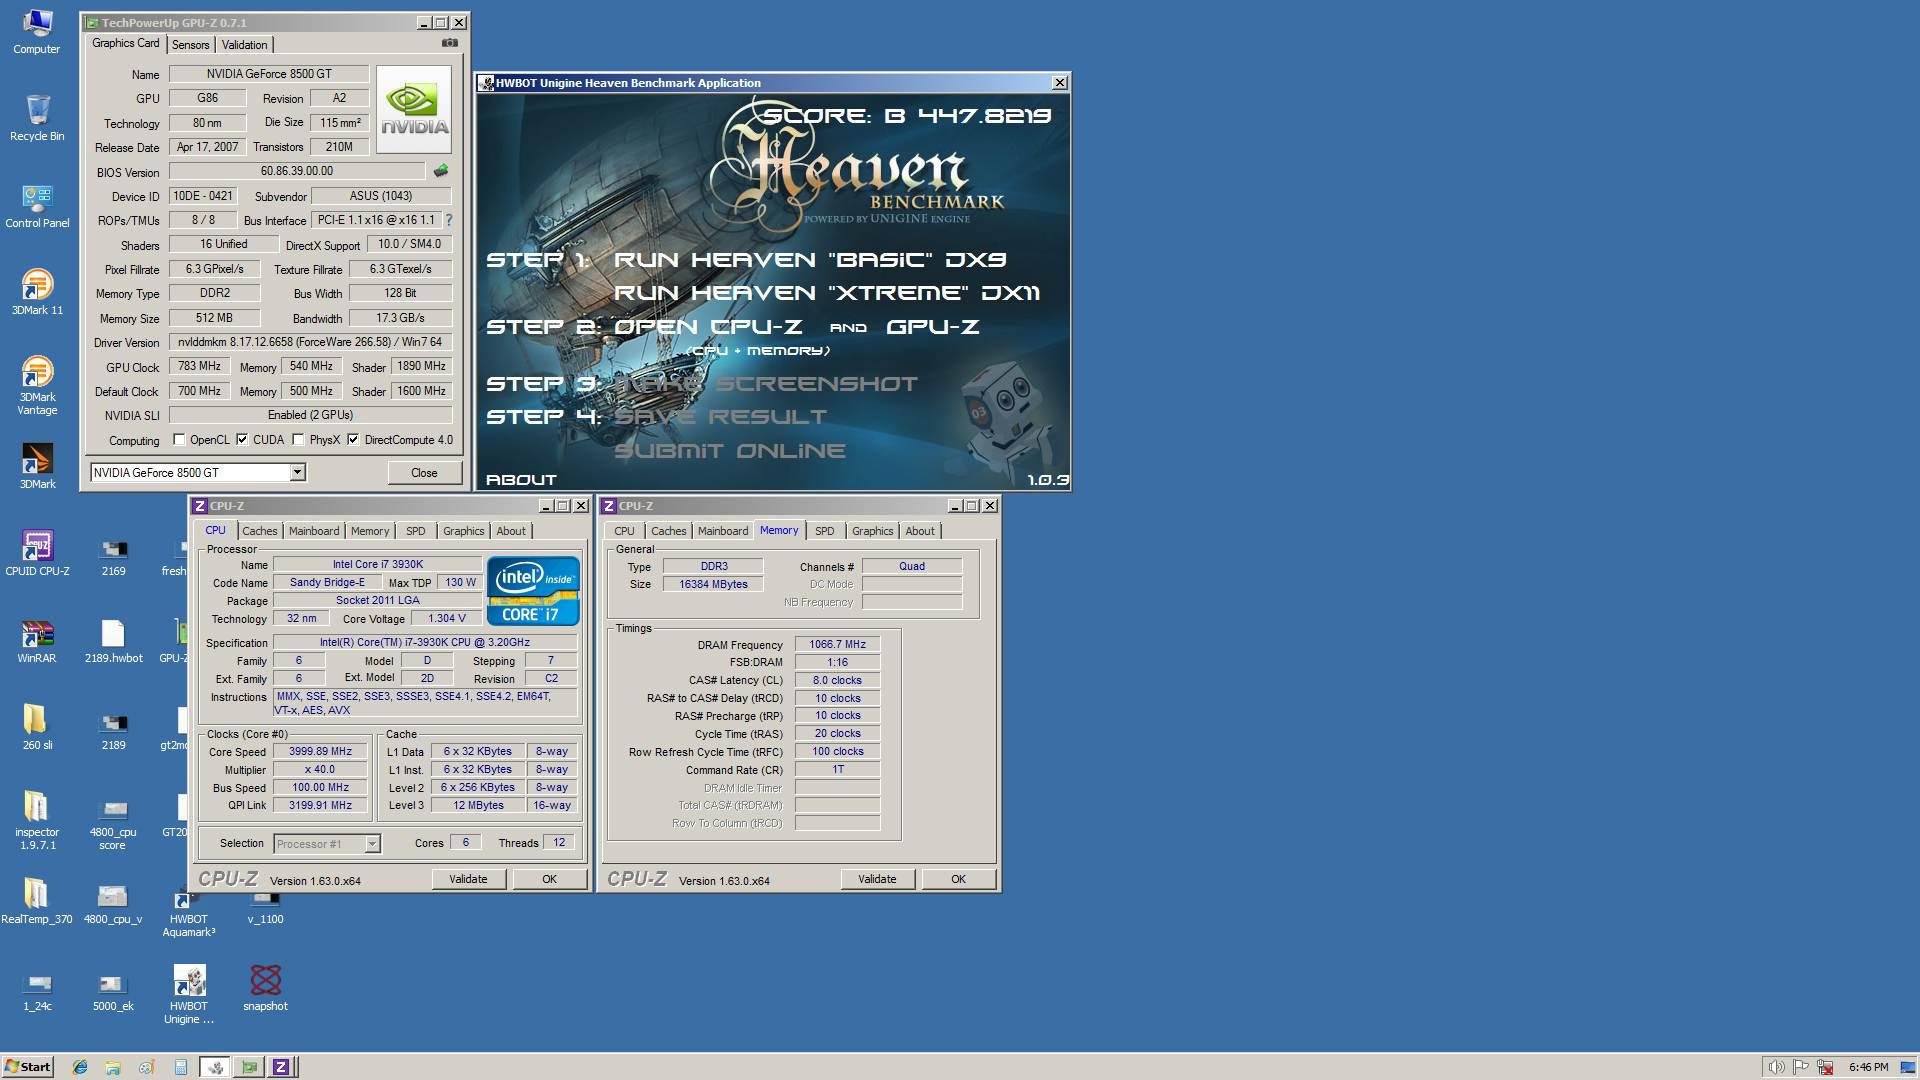Switch to the Sensors tab in GPU-Z
Image resolution: width=1920 pixels, height=1080 pixels.
(190, 45)
